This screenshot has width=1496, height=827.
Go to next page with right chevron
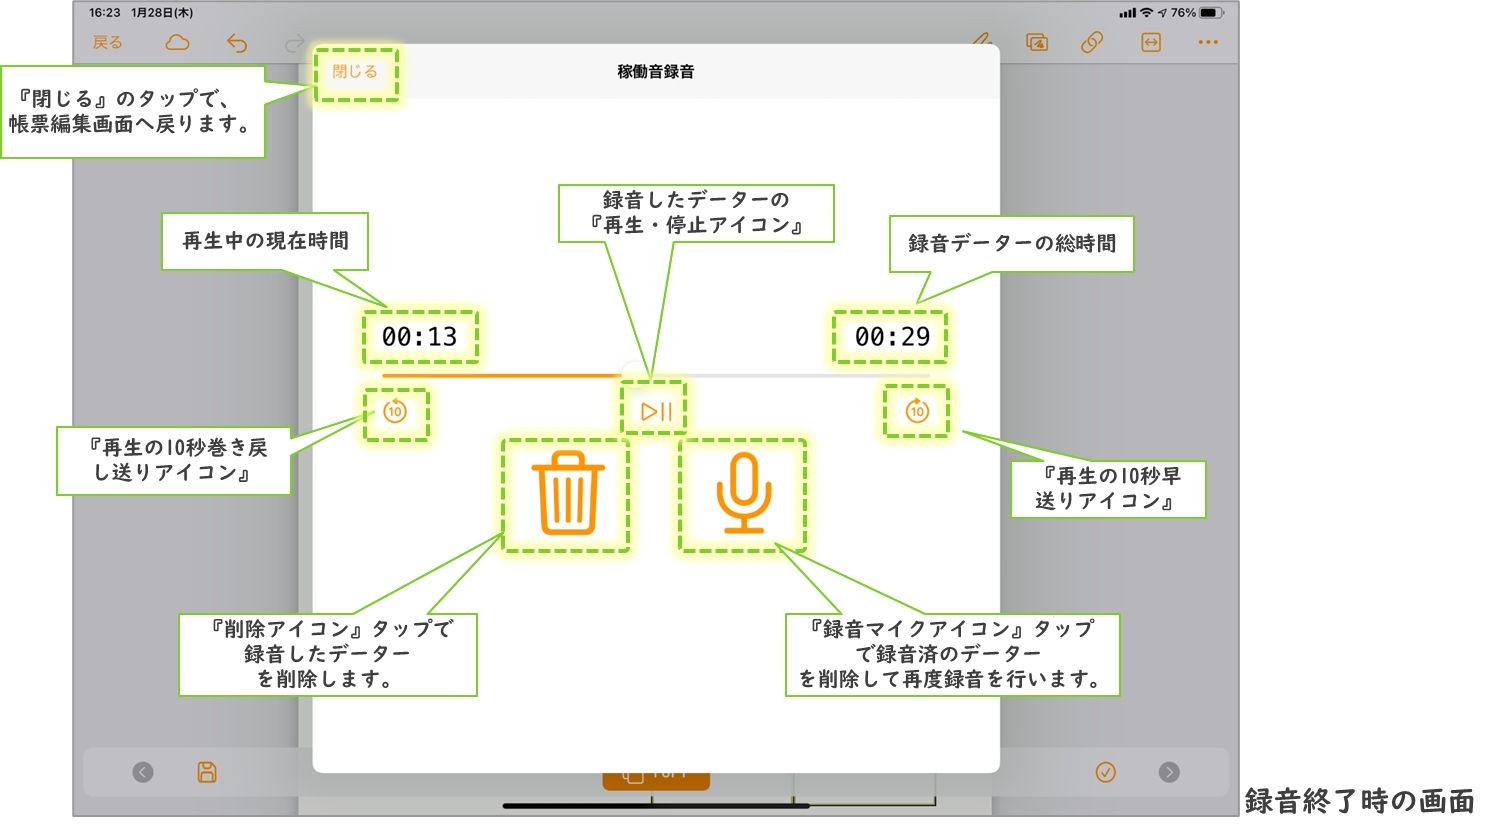click(x=1169, y=772)
